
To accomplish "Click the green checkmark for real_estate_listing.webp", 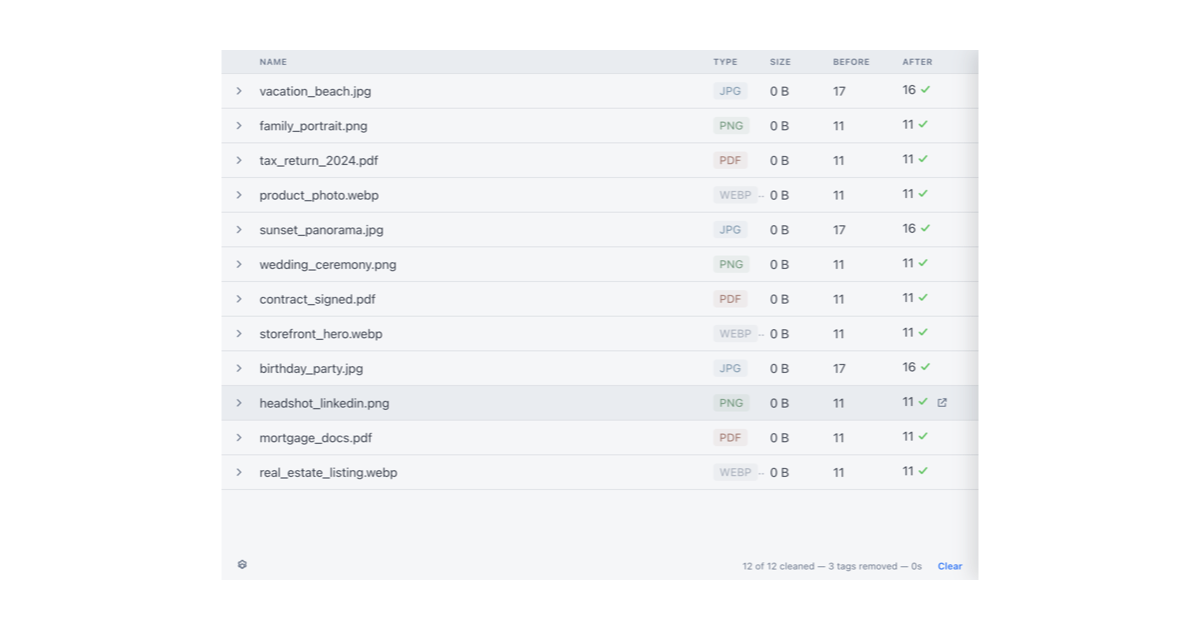I will 923,471.
